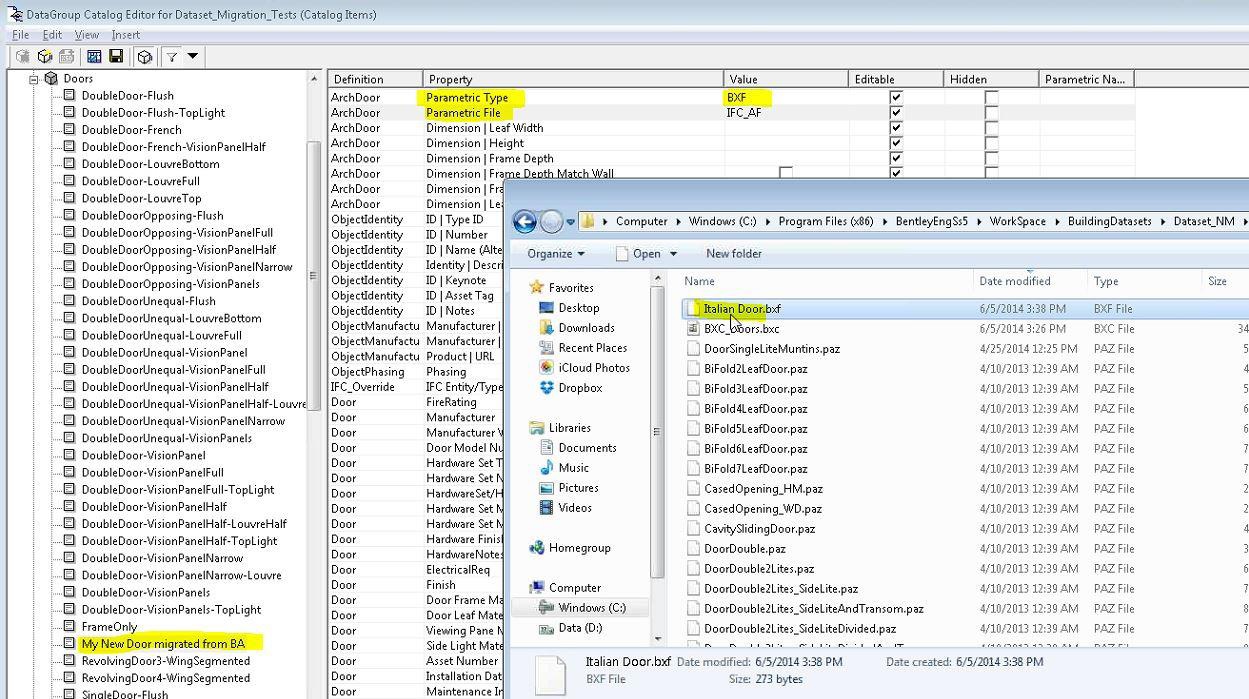Image resolution: width=1249 pixels, height=699 pixels.
Task: Click the funnel filter icon in toolbar
Action: pyautogui.click(x=172, y=57)
